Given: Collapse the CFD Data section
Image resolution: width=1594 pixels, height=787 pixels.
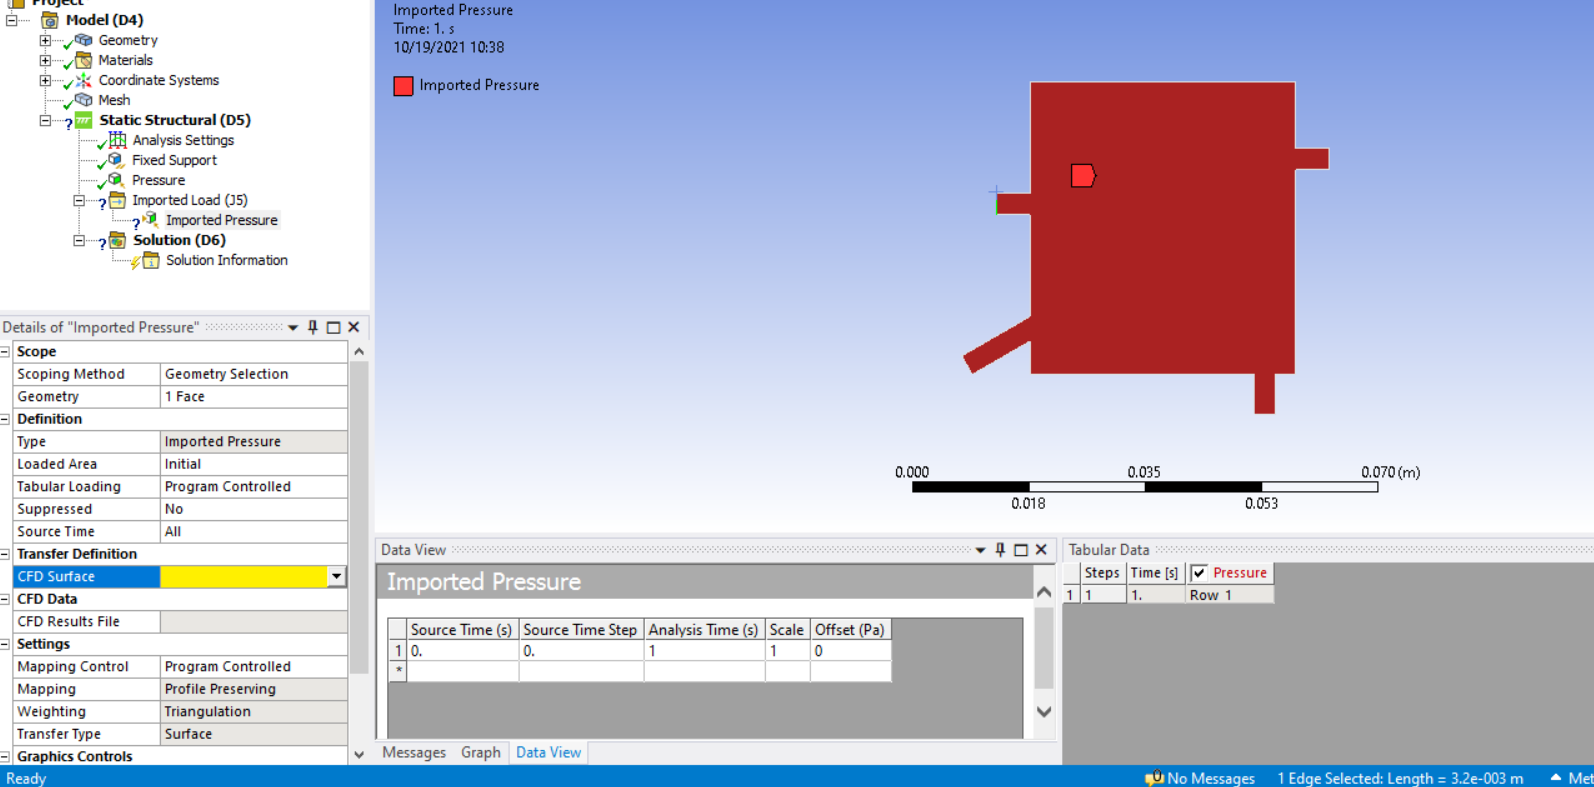Looking at the screenshot, I should tap(5, 599).
